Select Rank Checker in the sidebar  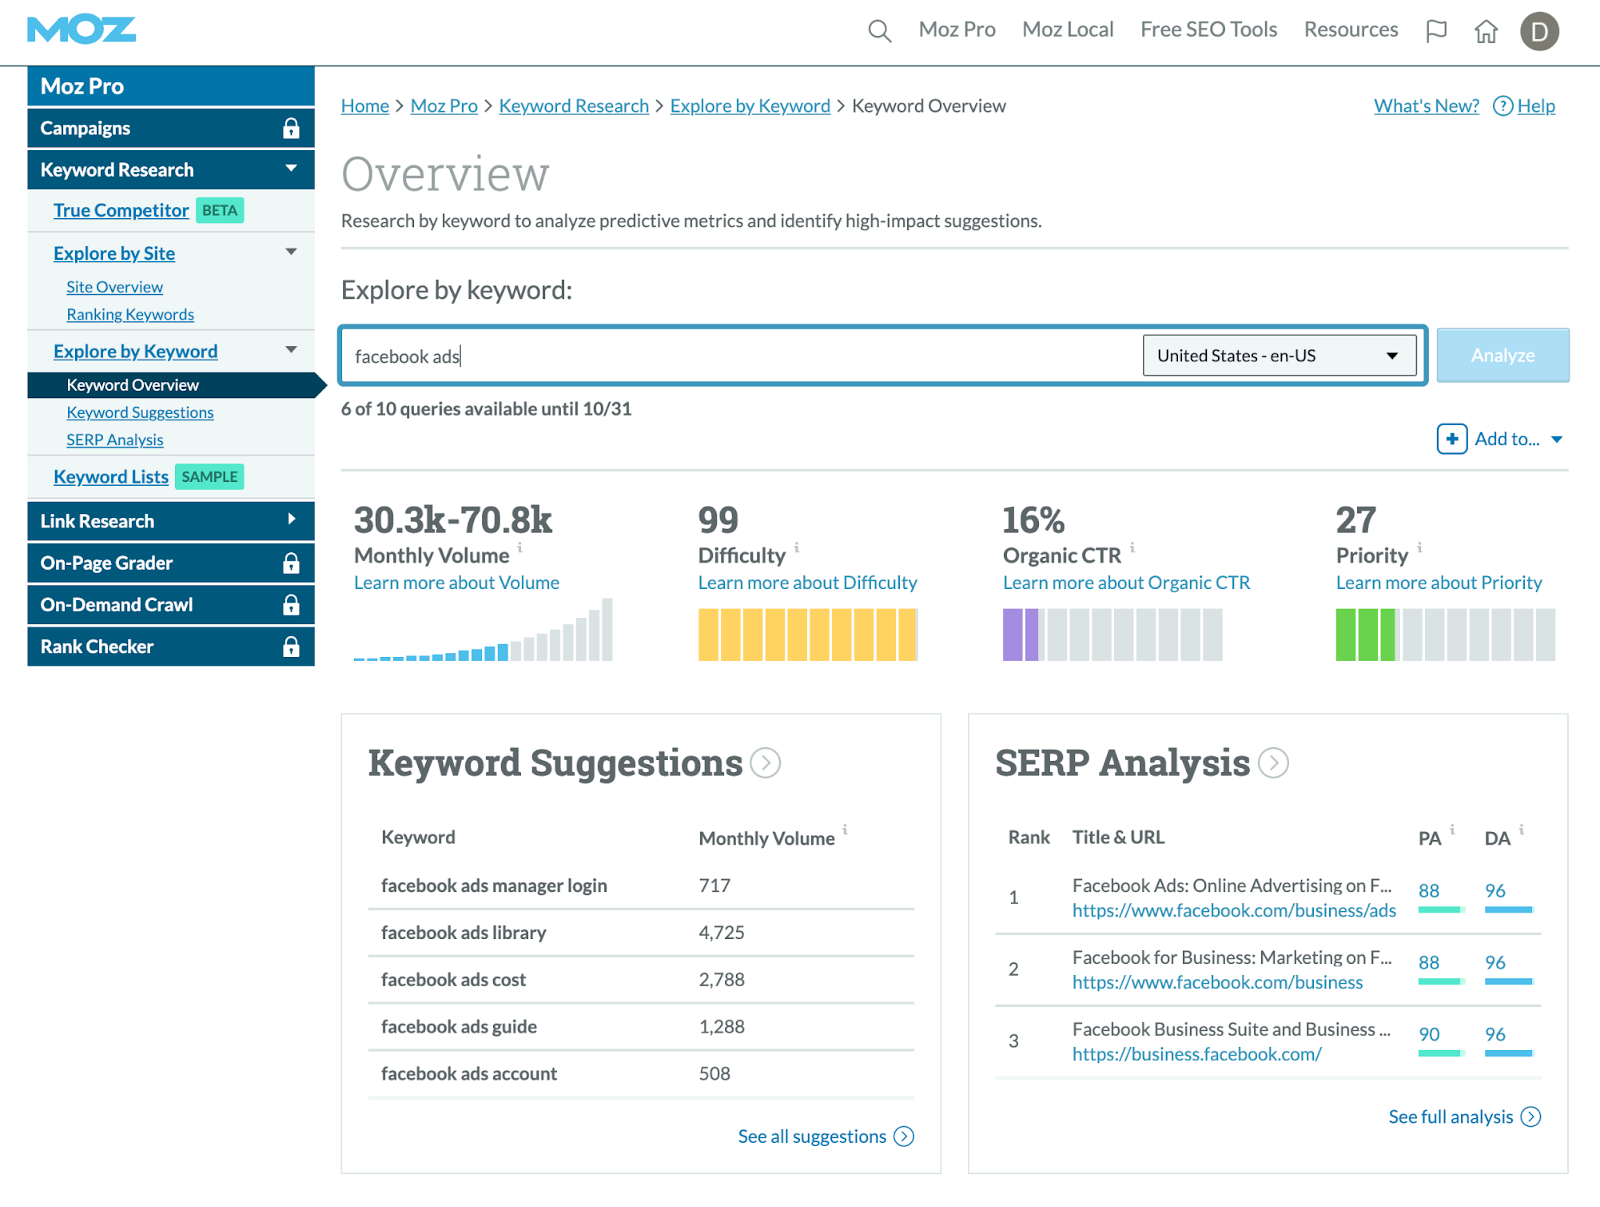(x=171, y=647)
